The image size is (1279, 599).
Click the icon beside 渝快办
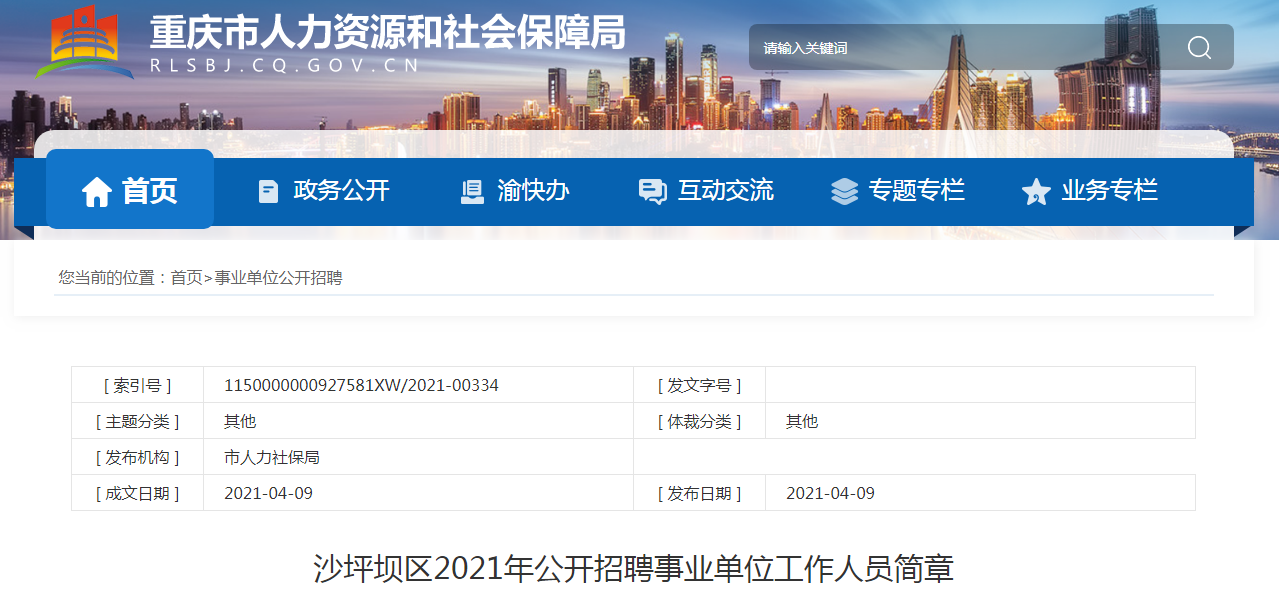[x=472, y=191]
